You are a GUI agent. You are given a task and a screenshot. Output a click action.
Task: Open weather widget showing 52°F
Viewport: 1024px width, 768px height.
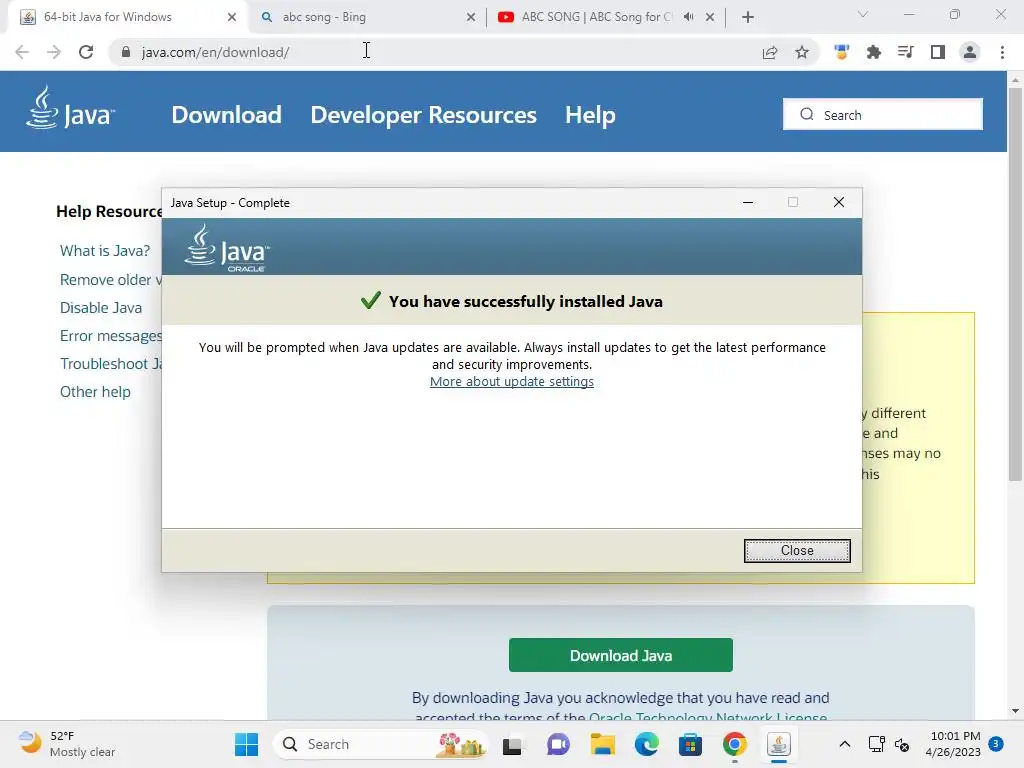click(x=67, y=744)
